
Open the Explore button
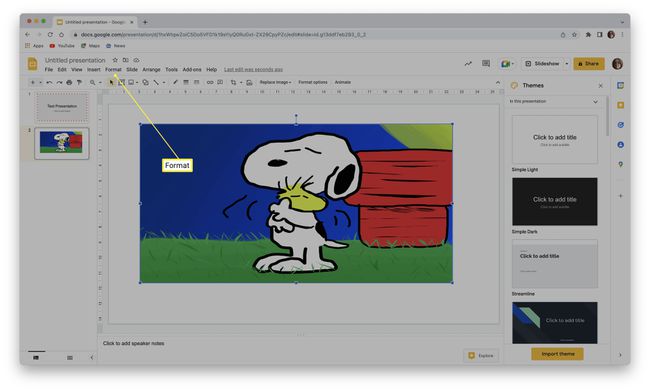click(x=481, y=356)
